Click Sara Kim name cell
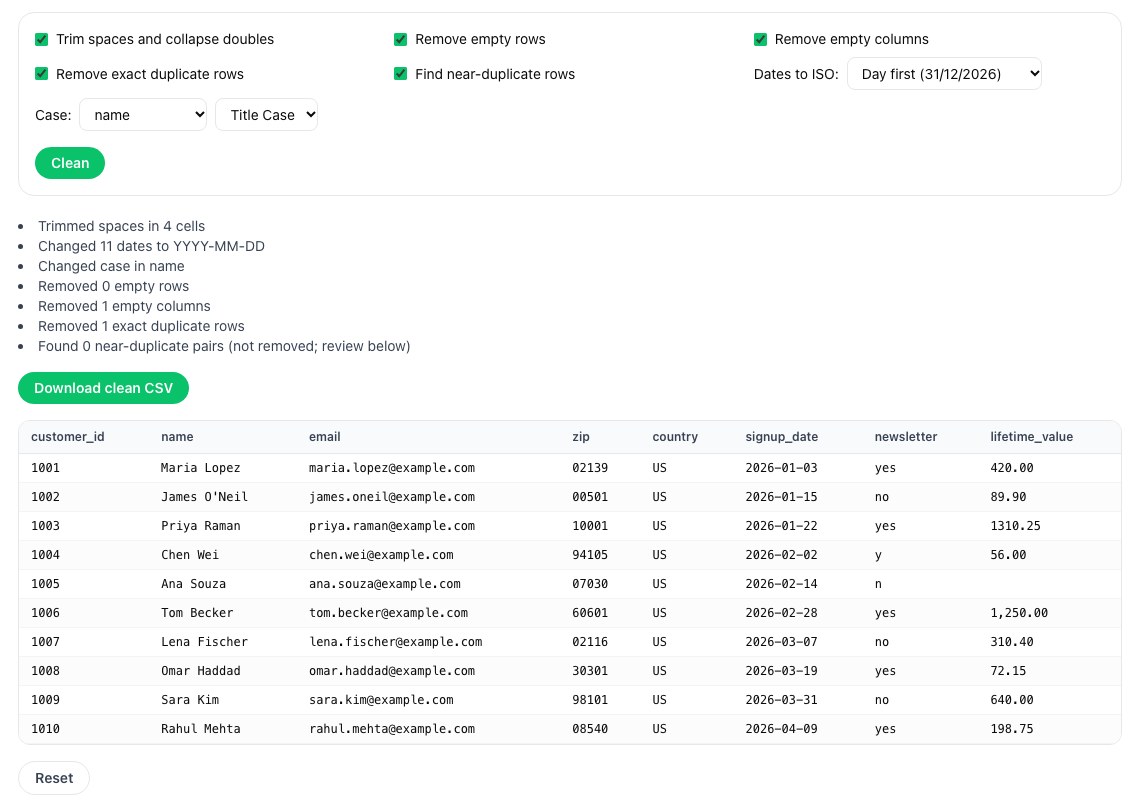Screen dimensions: 1140x800 (x=190, y=700)
